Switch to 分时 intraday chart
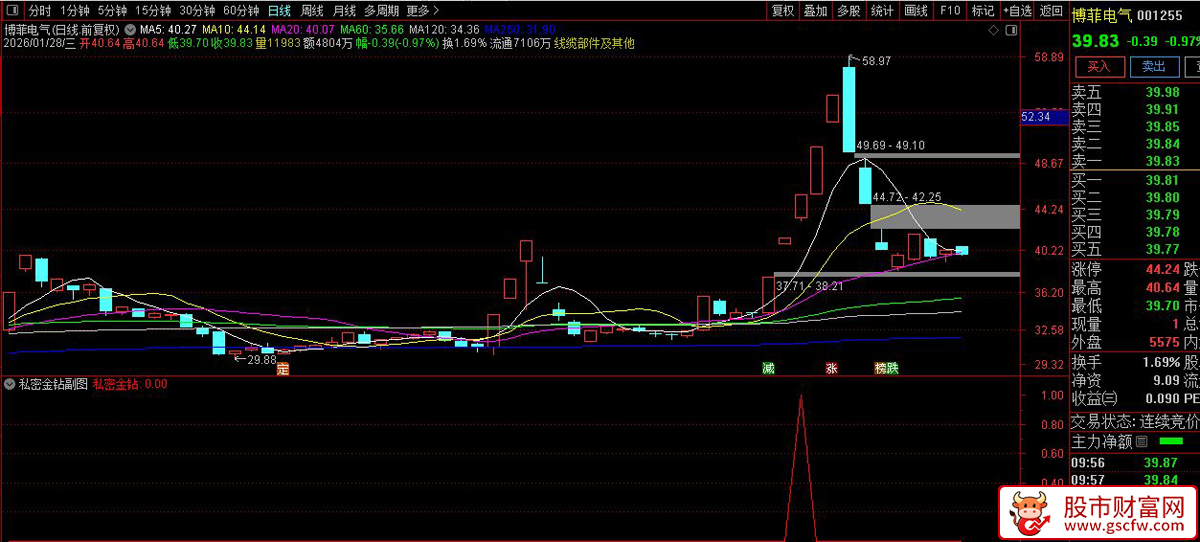The width and height of the screenshot is (1200, 542). (x=39, y=11)
